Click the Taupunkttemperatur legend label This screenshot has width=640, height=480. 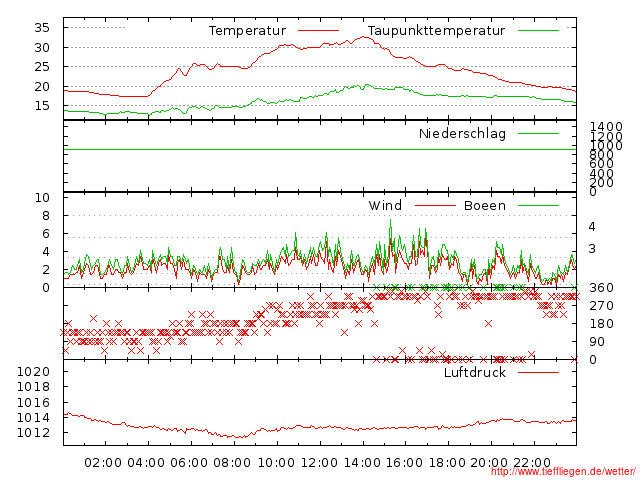(436, 31)
